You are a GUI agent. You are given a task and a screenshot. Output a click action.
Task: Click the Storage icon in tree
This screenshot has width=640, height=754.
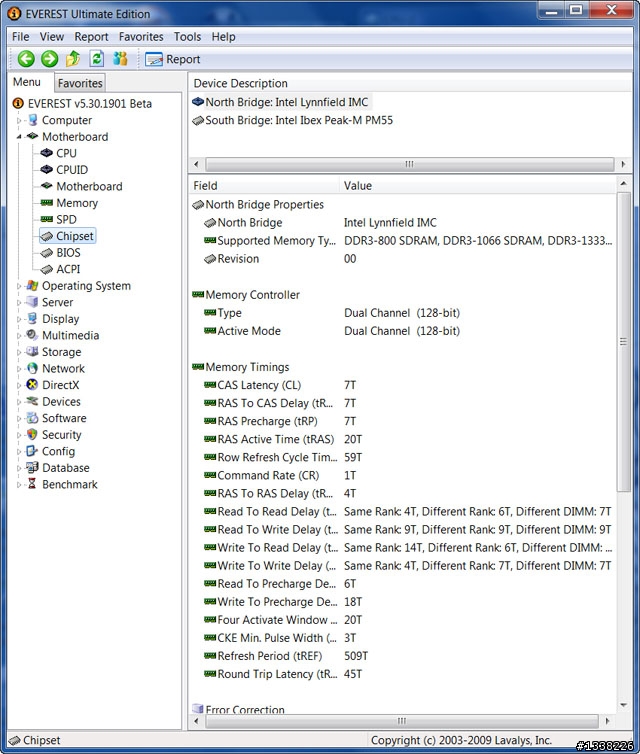click(32, 352)
